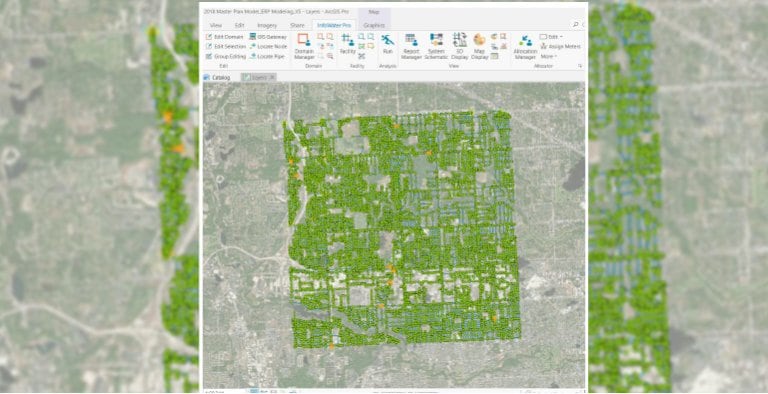Select the InfoWater Pro ribbon tab

334,25
